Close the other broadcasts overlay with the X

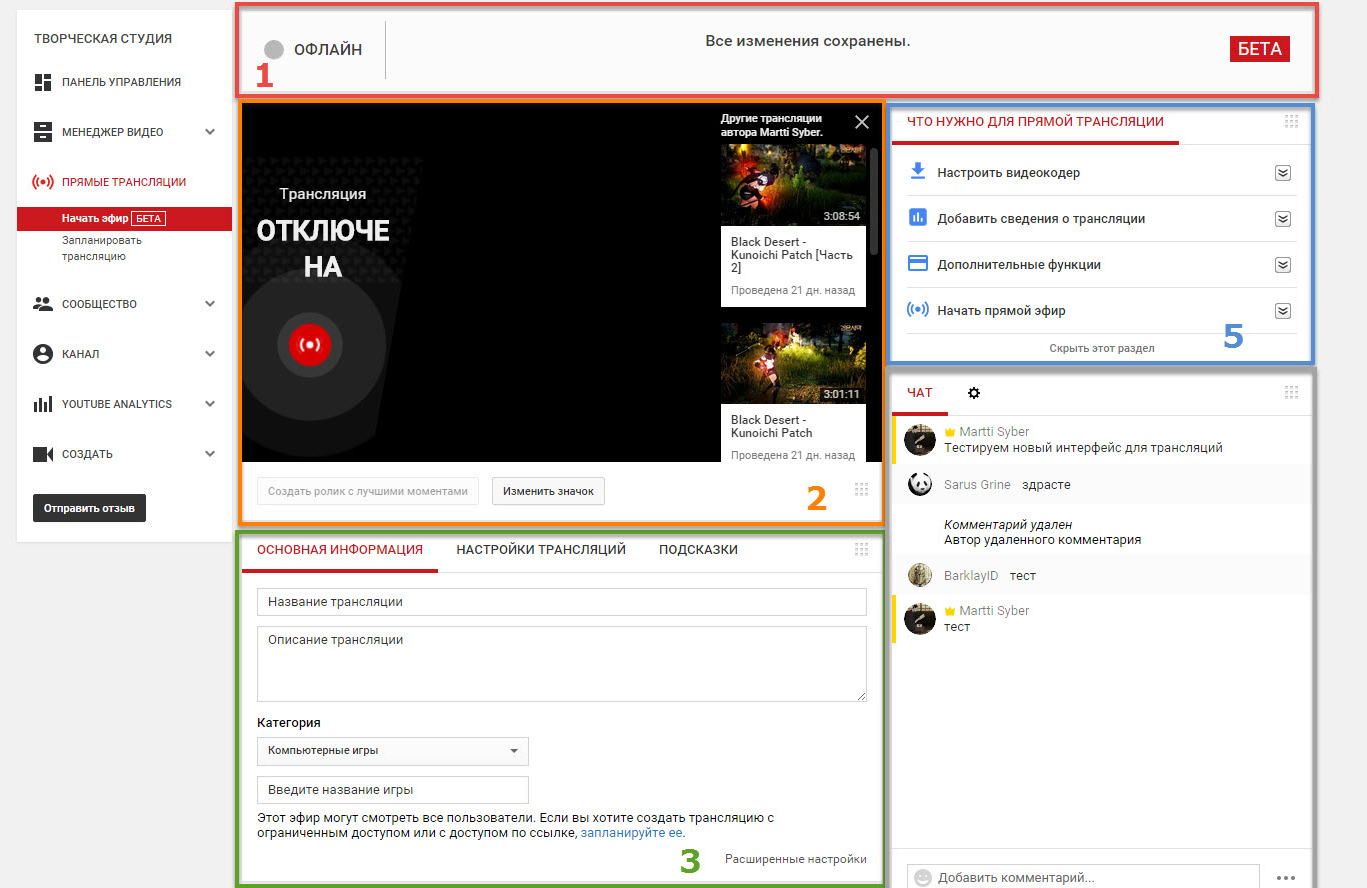point(862,122)
